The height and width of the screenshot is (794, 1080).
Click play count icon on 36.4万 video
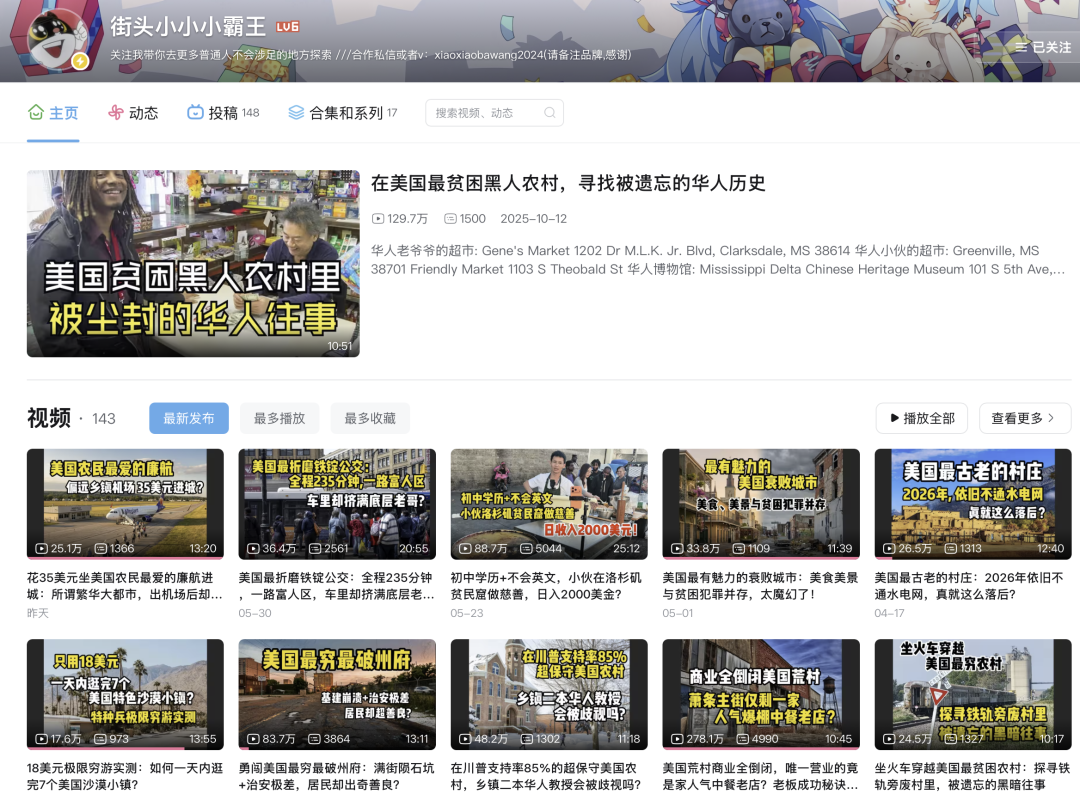tap(253, 549)
